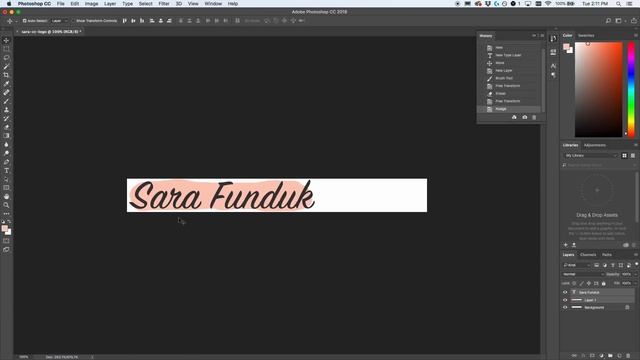Select the Background layer row

[x=598, y=307]
